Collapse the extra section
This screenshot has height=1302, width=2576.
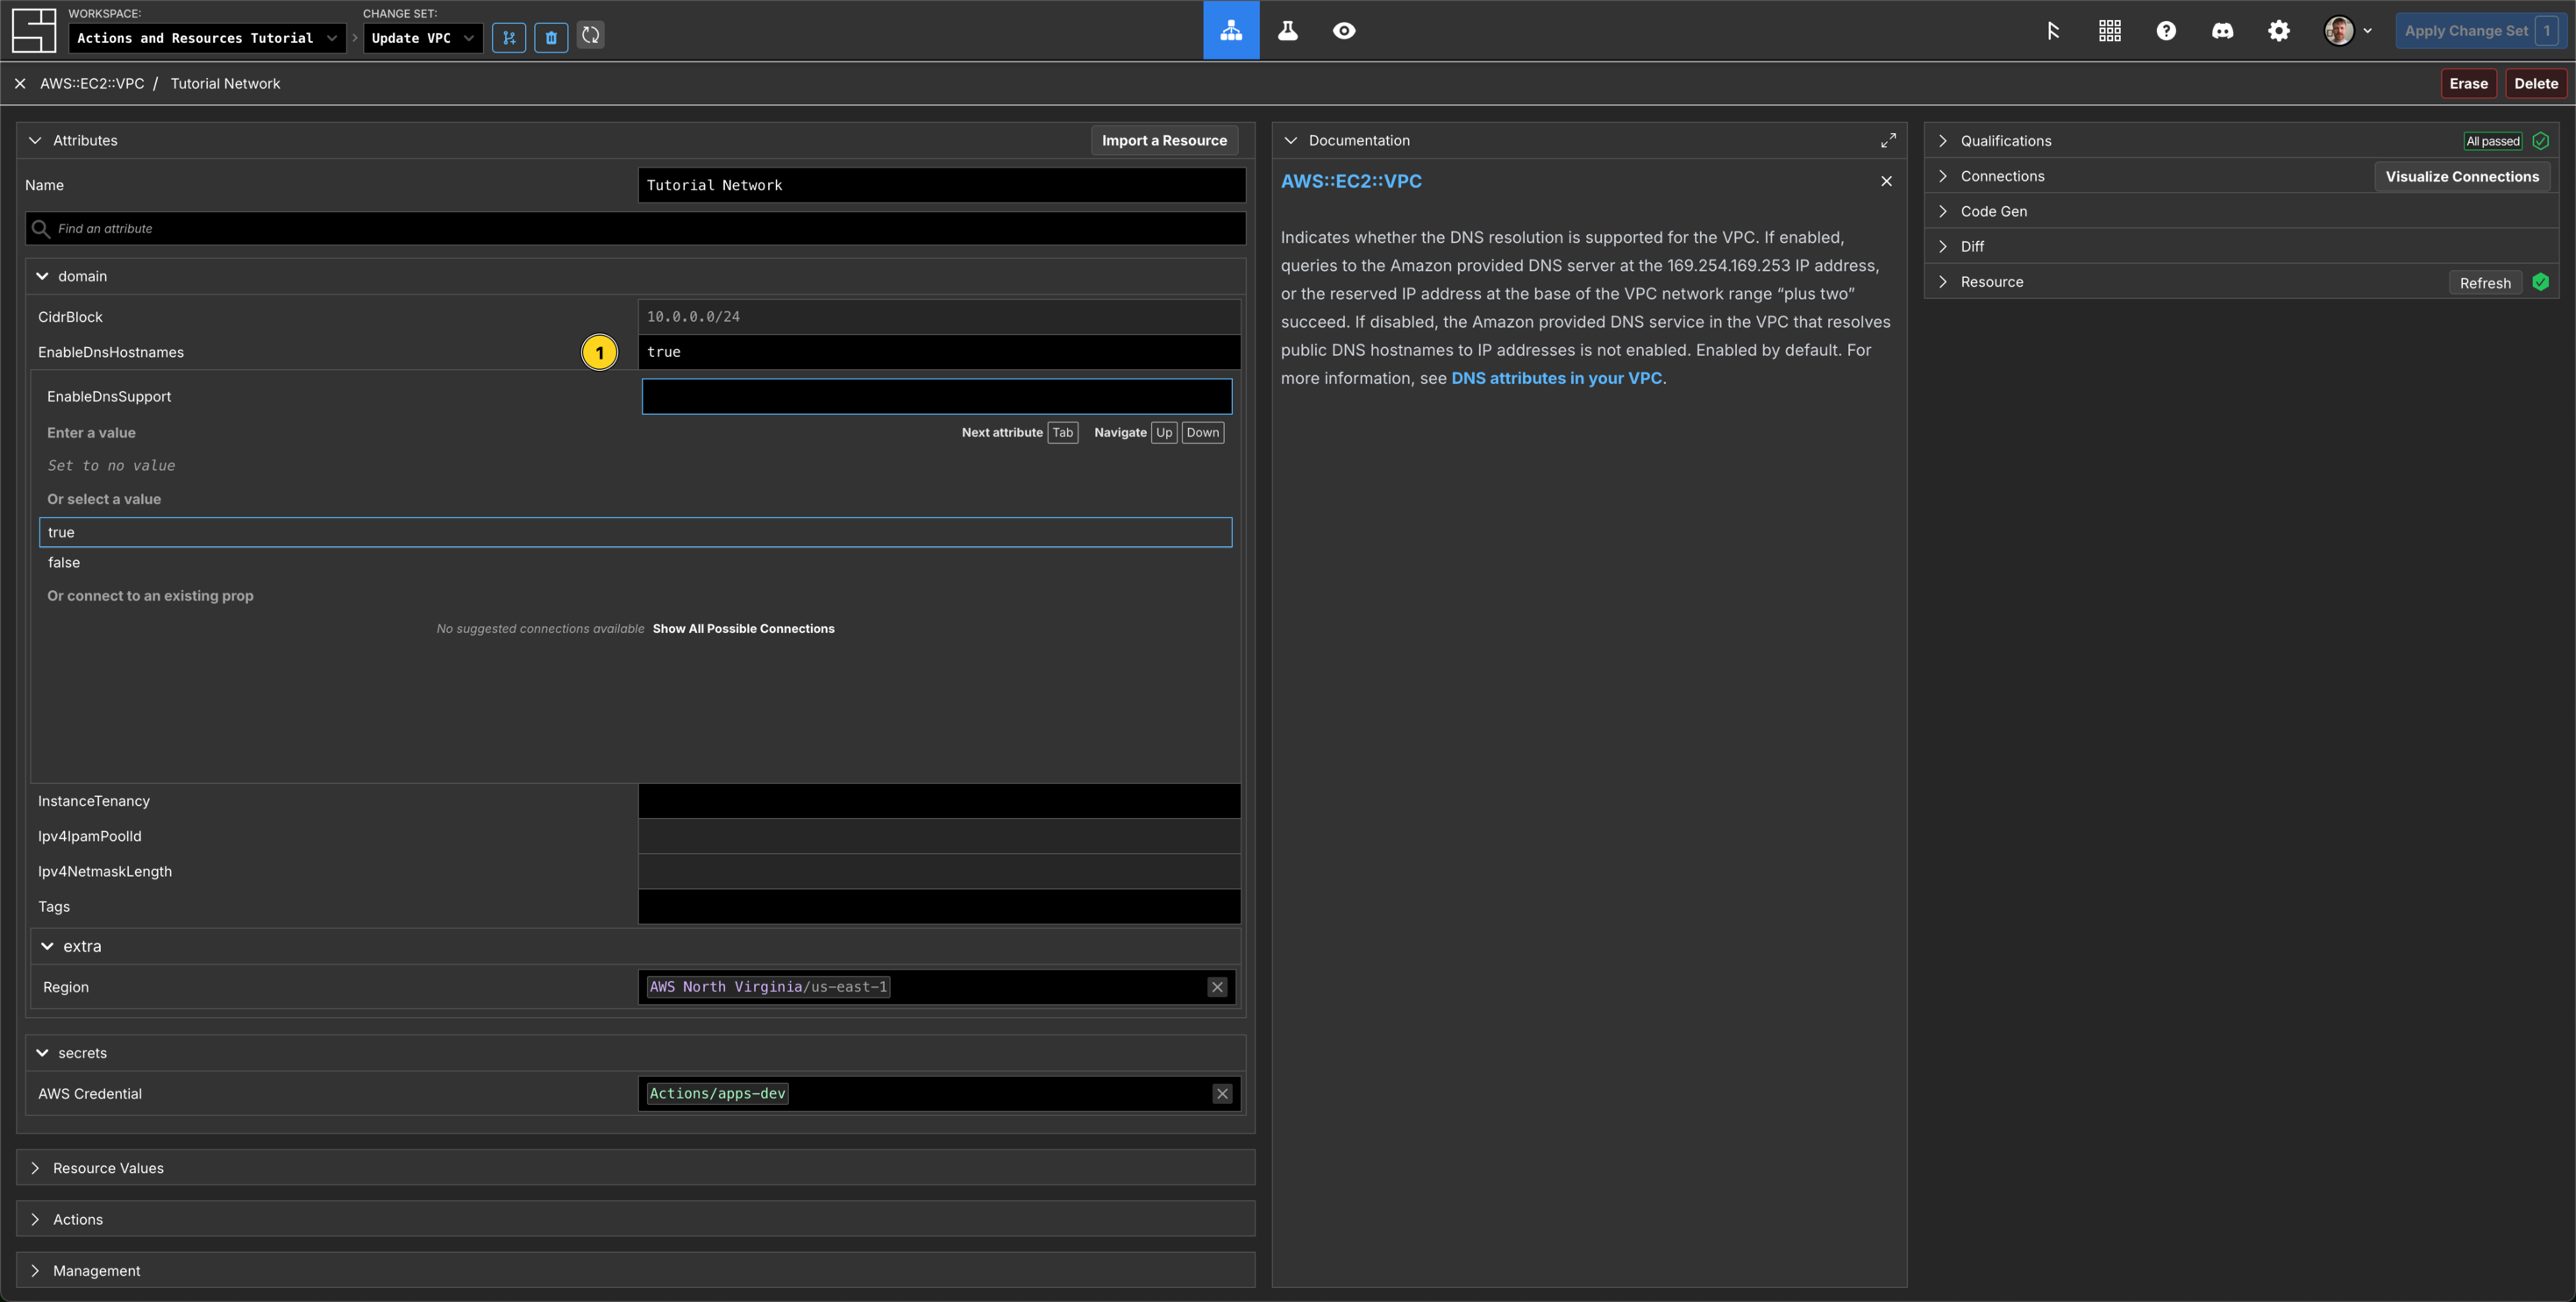point(47,946)
